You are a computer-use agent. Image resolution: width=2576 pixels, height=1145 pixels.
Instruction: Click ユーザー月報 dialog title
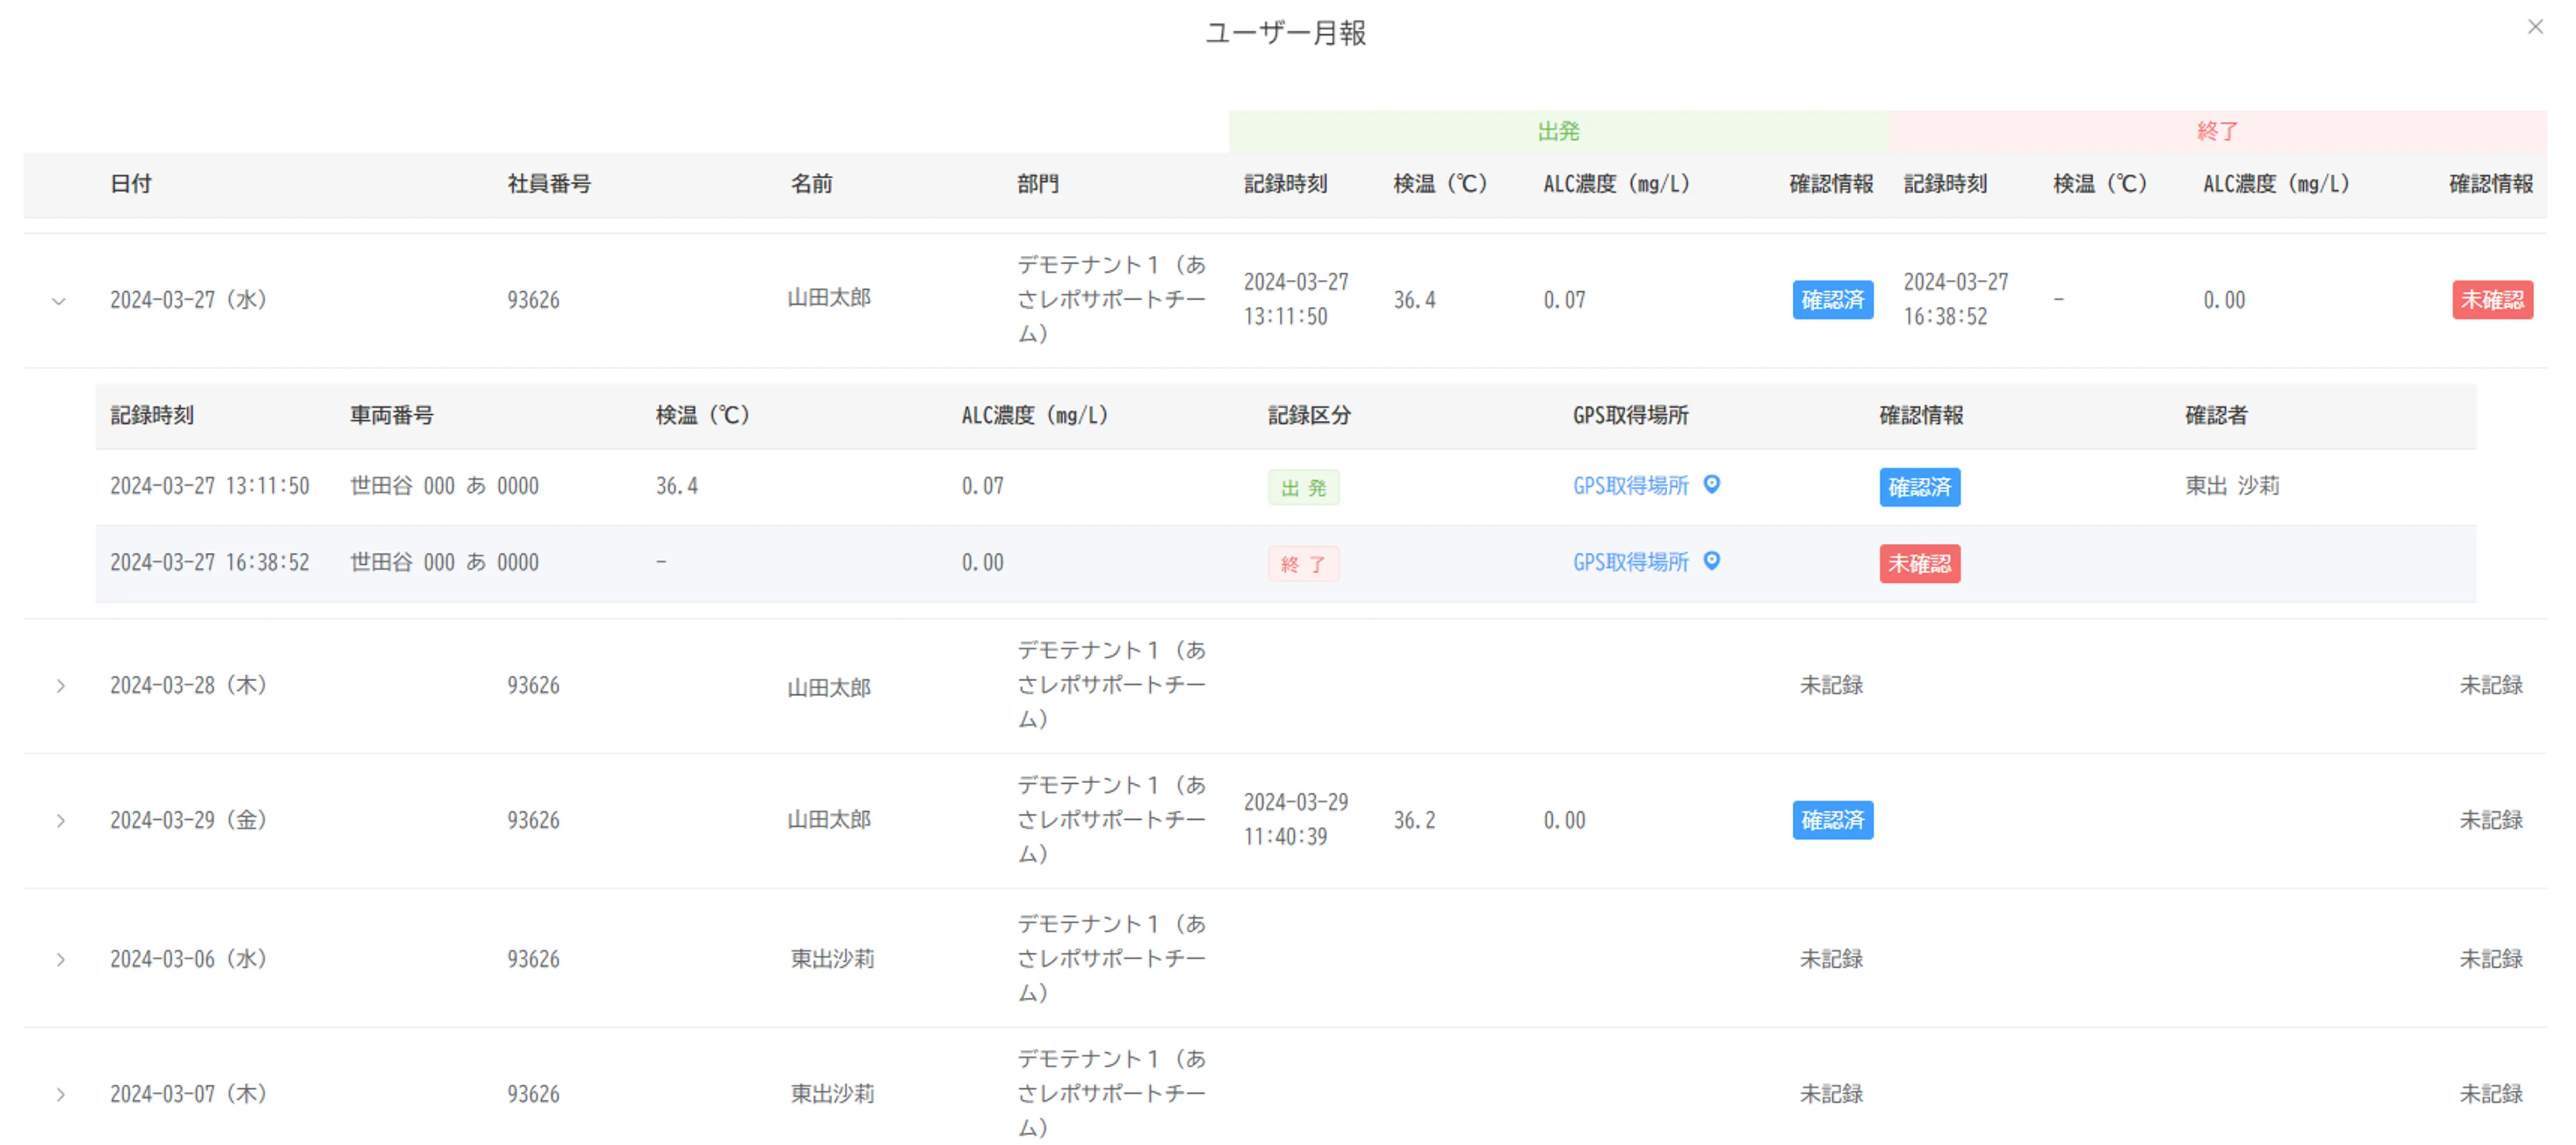(1285, 33)
